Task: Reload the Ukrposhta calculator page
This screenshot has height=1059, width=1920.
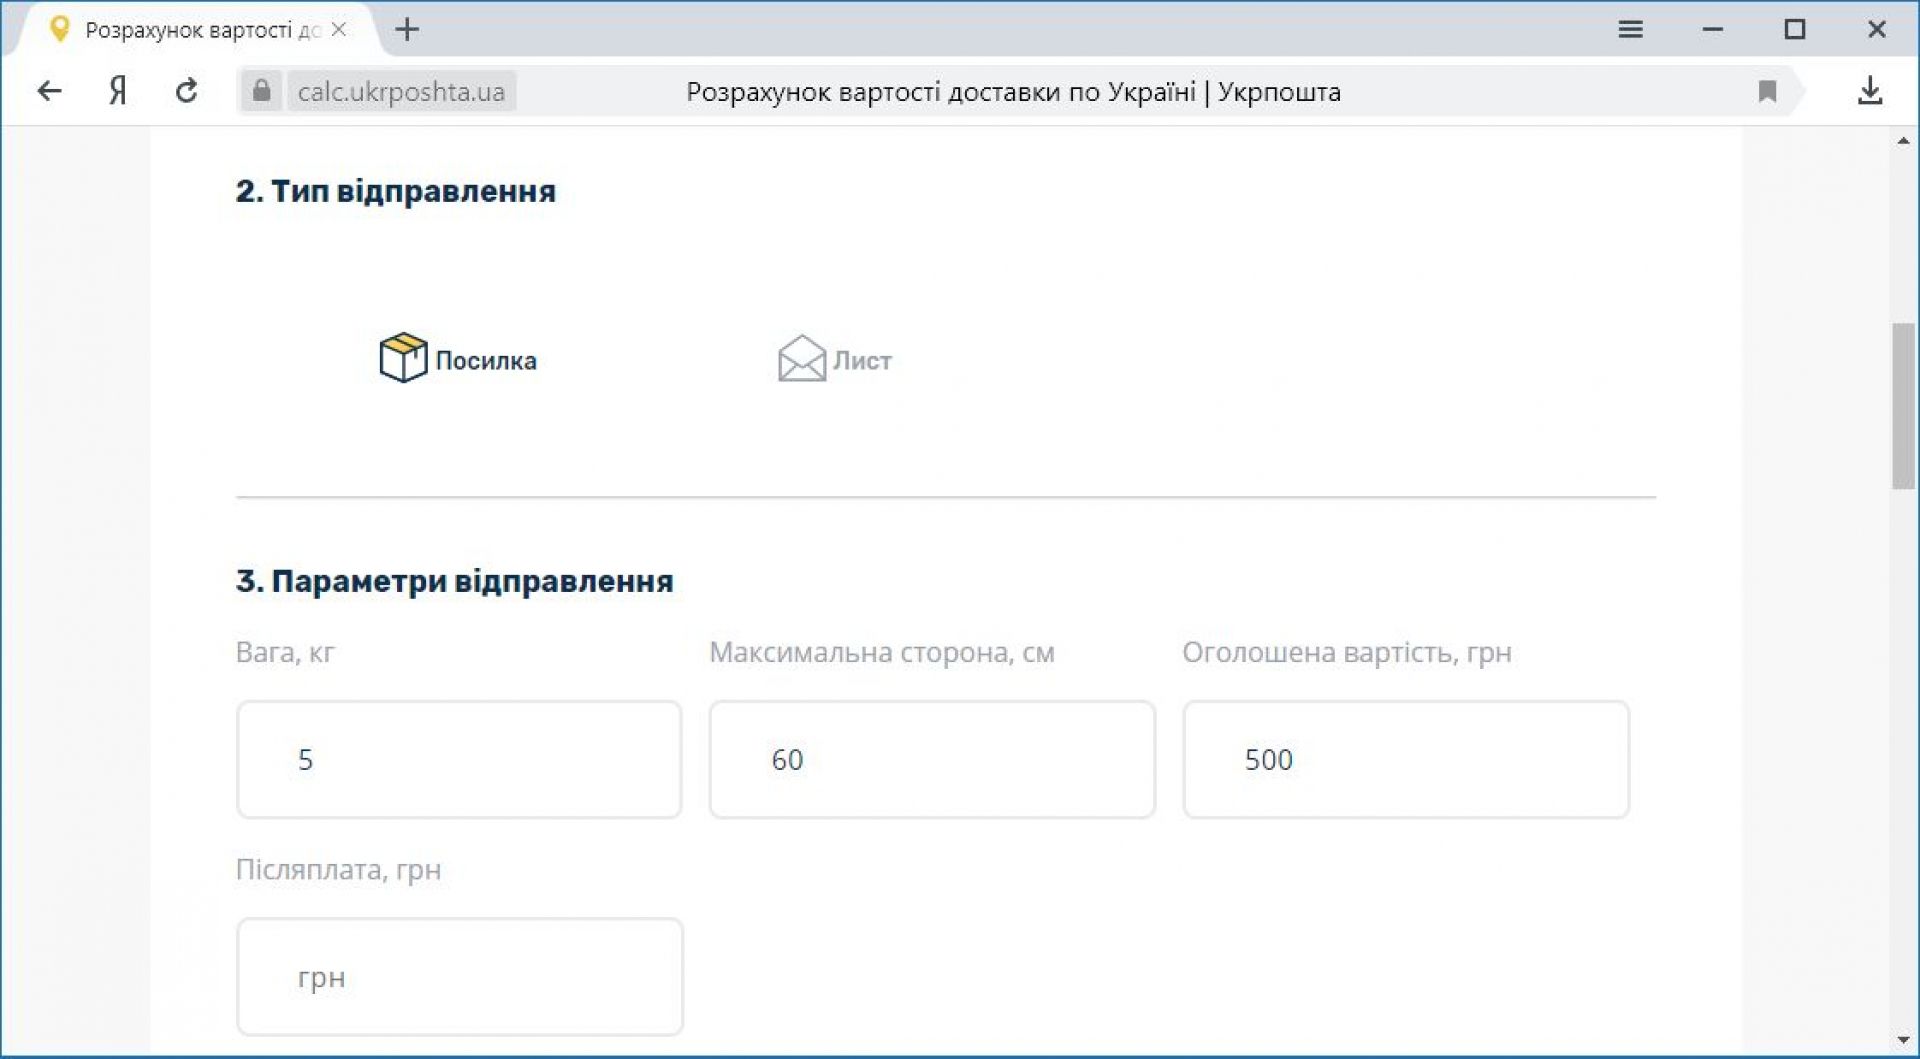Action: pyautogui.click(x=186, y=91)
